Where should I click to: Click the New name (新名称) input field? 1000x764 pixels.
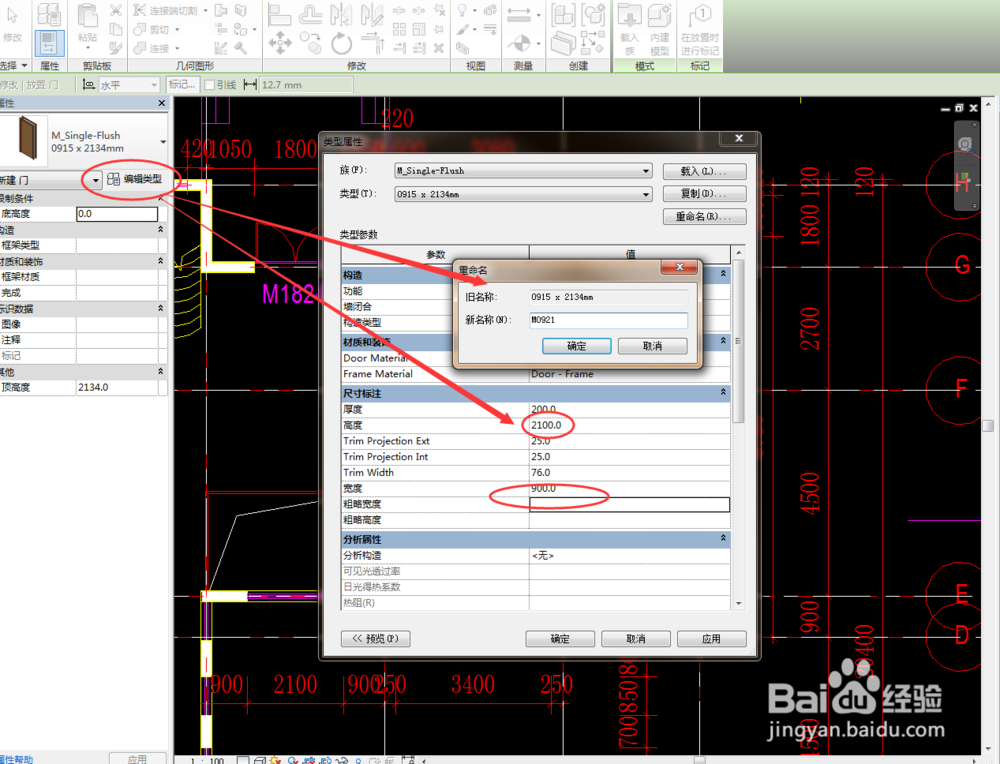point(608,320)
